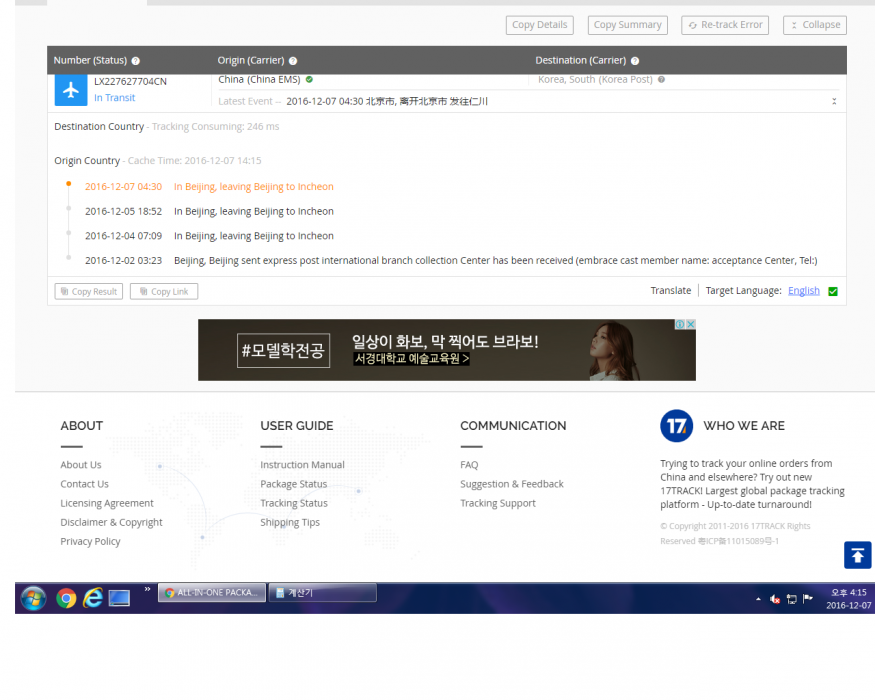Click help icon beside Number (Status) header

136,61
